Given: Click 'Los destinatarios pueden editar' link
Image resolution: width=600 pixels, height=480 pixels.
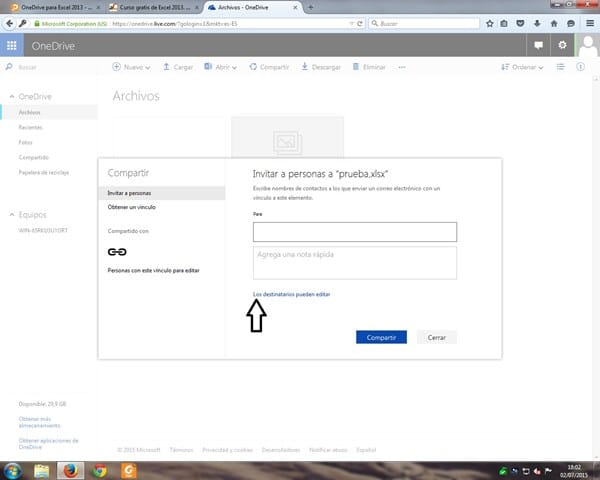Looking at the screenshot, I should (291, 294).
